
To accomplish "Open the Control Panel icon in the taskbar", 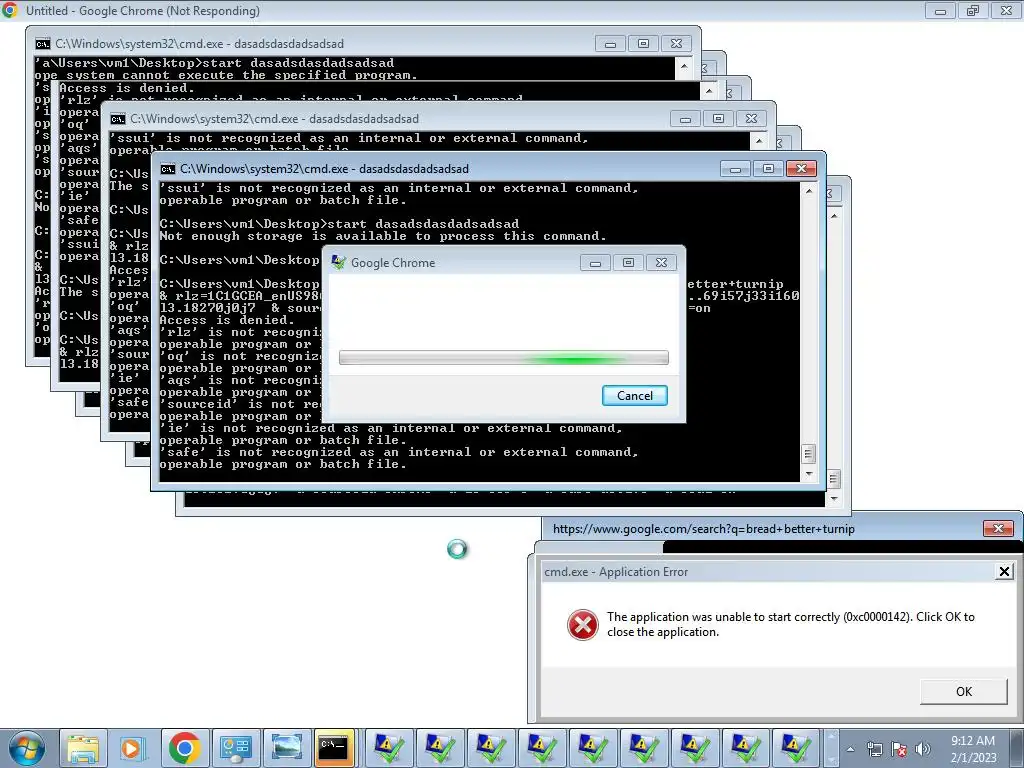I will coord(236,748).
